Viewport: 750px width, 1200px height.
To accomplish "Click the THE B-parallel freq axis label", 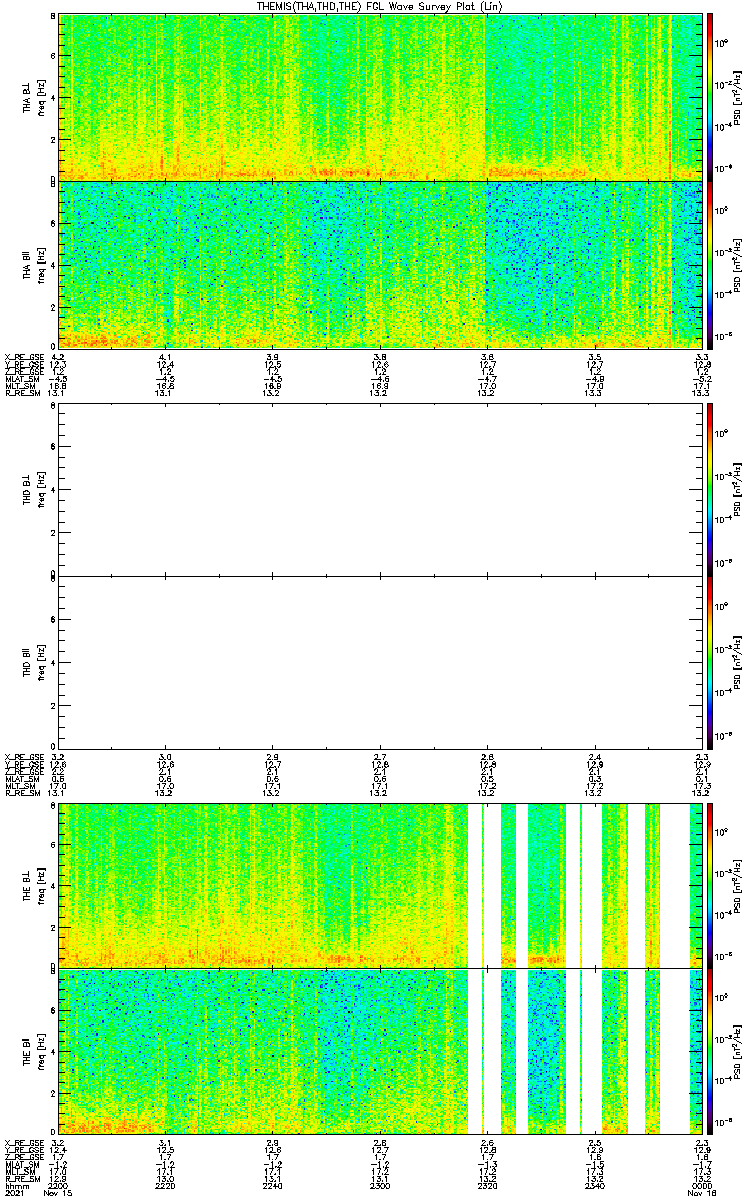I will pos(41,1052).
